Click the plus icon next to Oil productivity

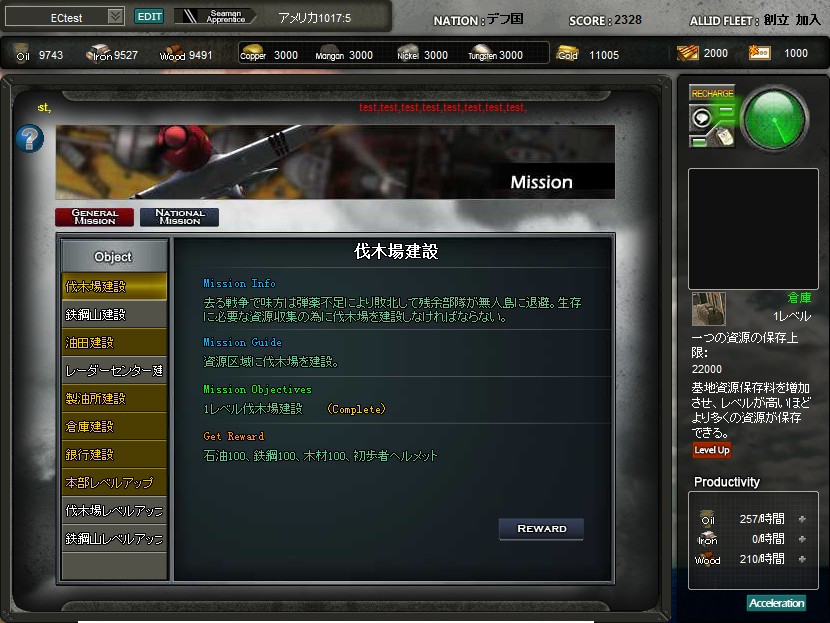(x=802, y=519)
